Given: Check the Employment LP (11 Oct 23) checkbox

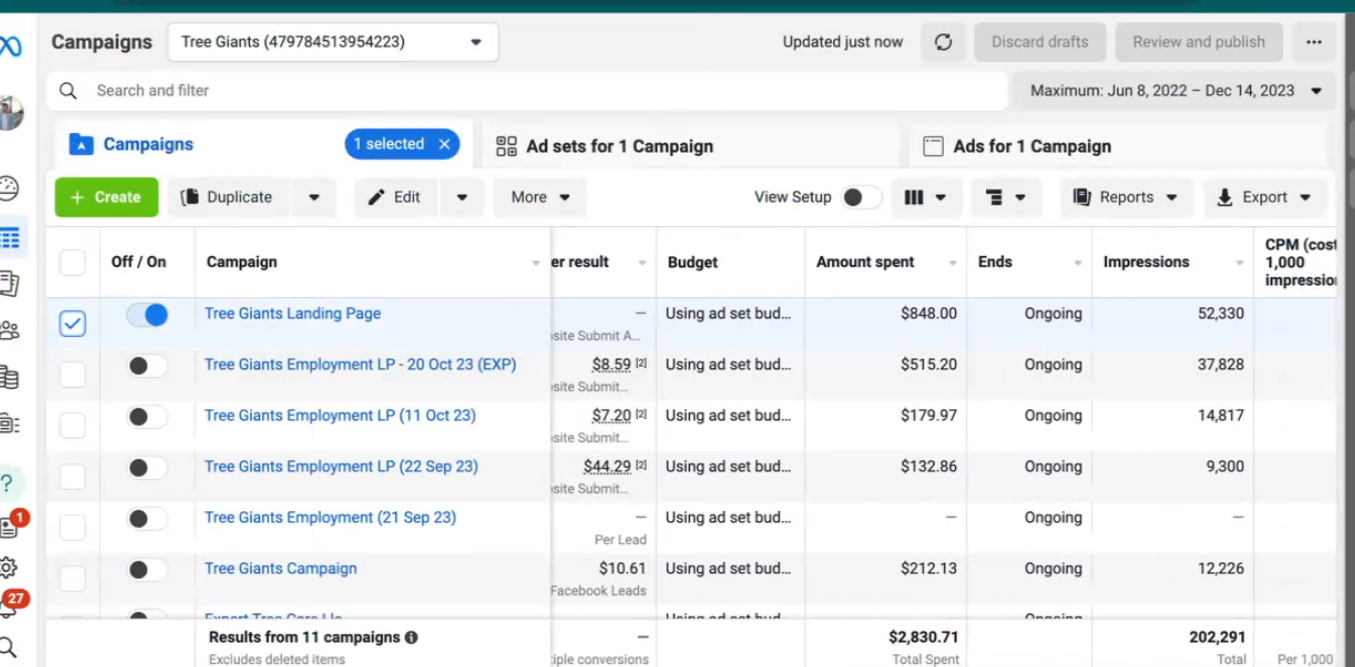Looking at the screenshot, I should pyautogui.click(x=73, y=425).
